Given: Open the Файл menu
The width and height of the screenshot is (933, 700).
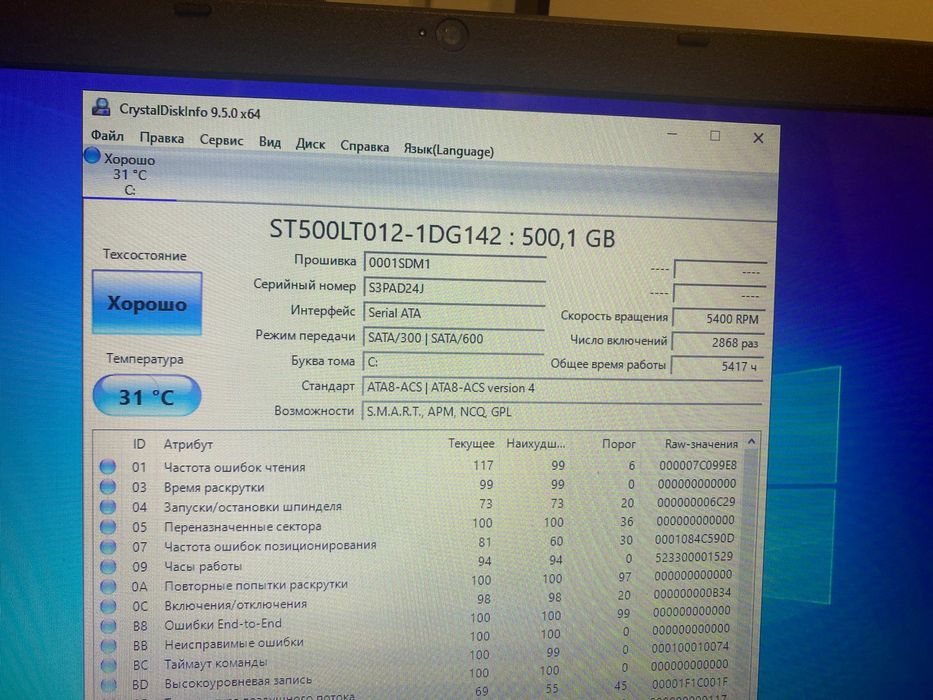Looking at the screenshot, I should pyautogui.click(x=108, y=136).
